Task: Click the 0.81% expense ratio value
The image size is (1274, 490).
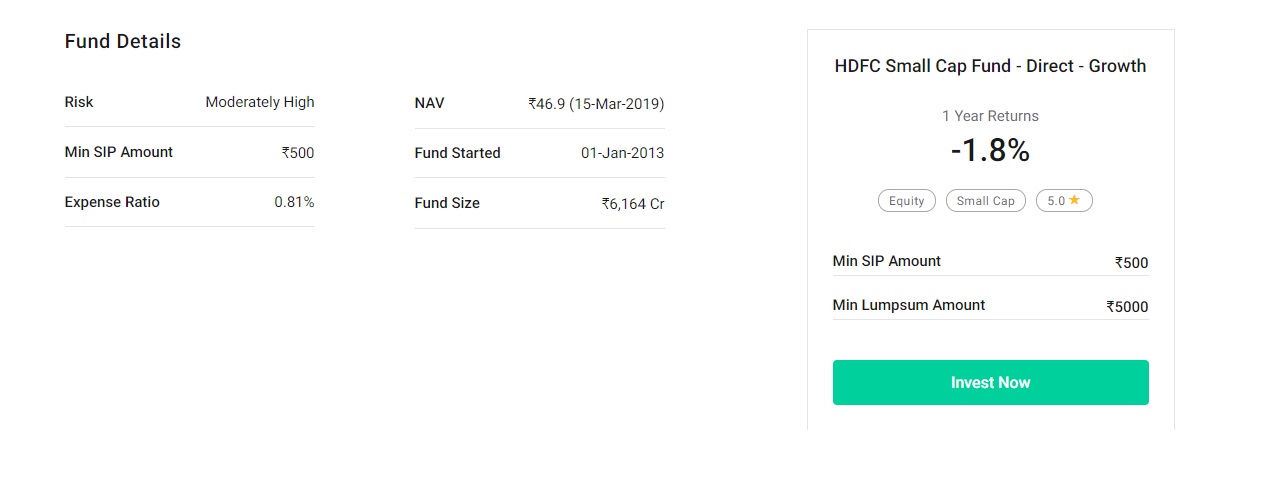Action: (294, 202)
